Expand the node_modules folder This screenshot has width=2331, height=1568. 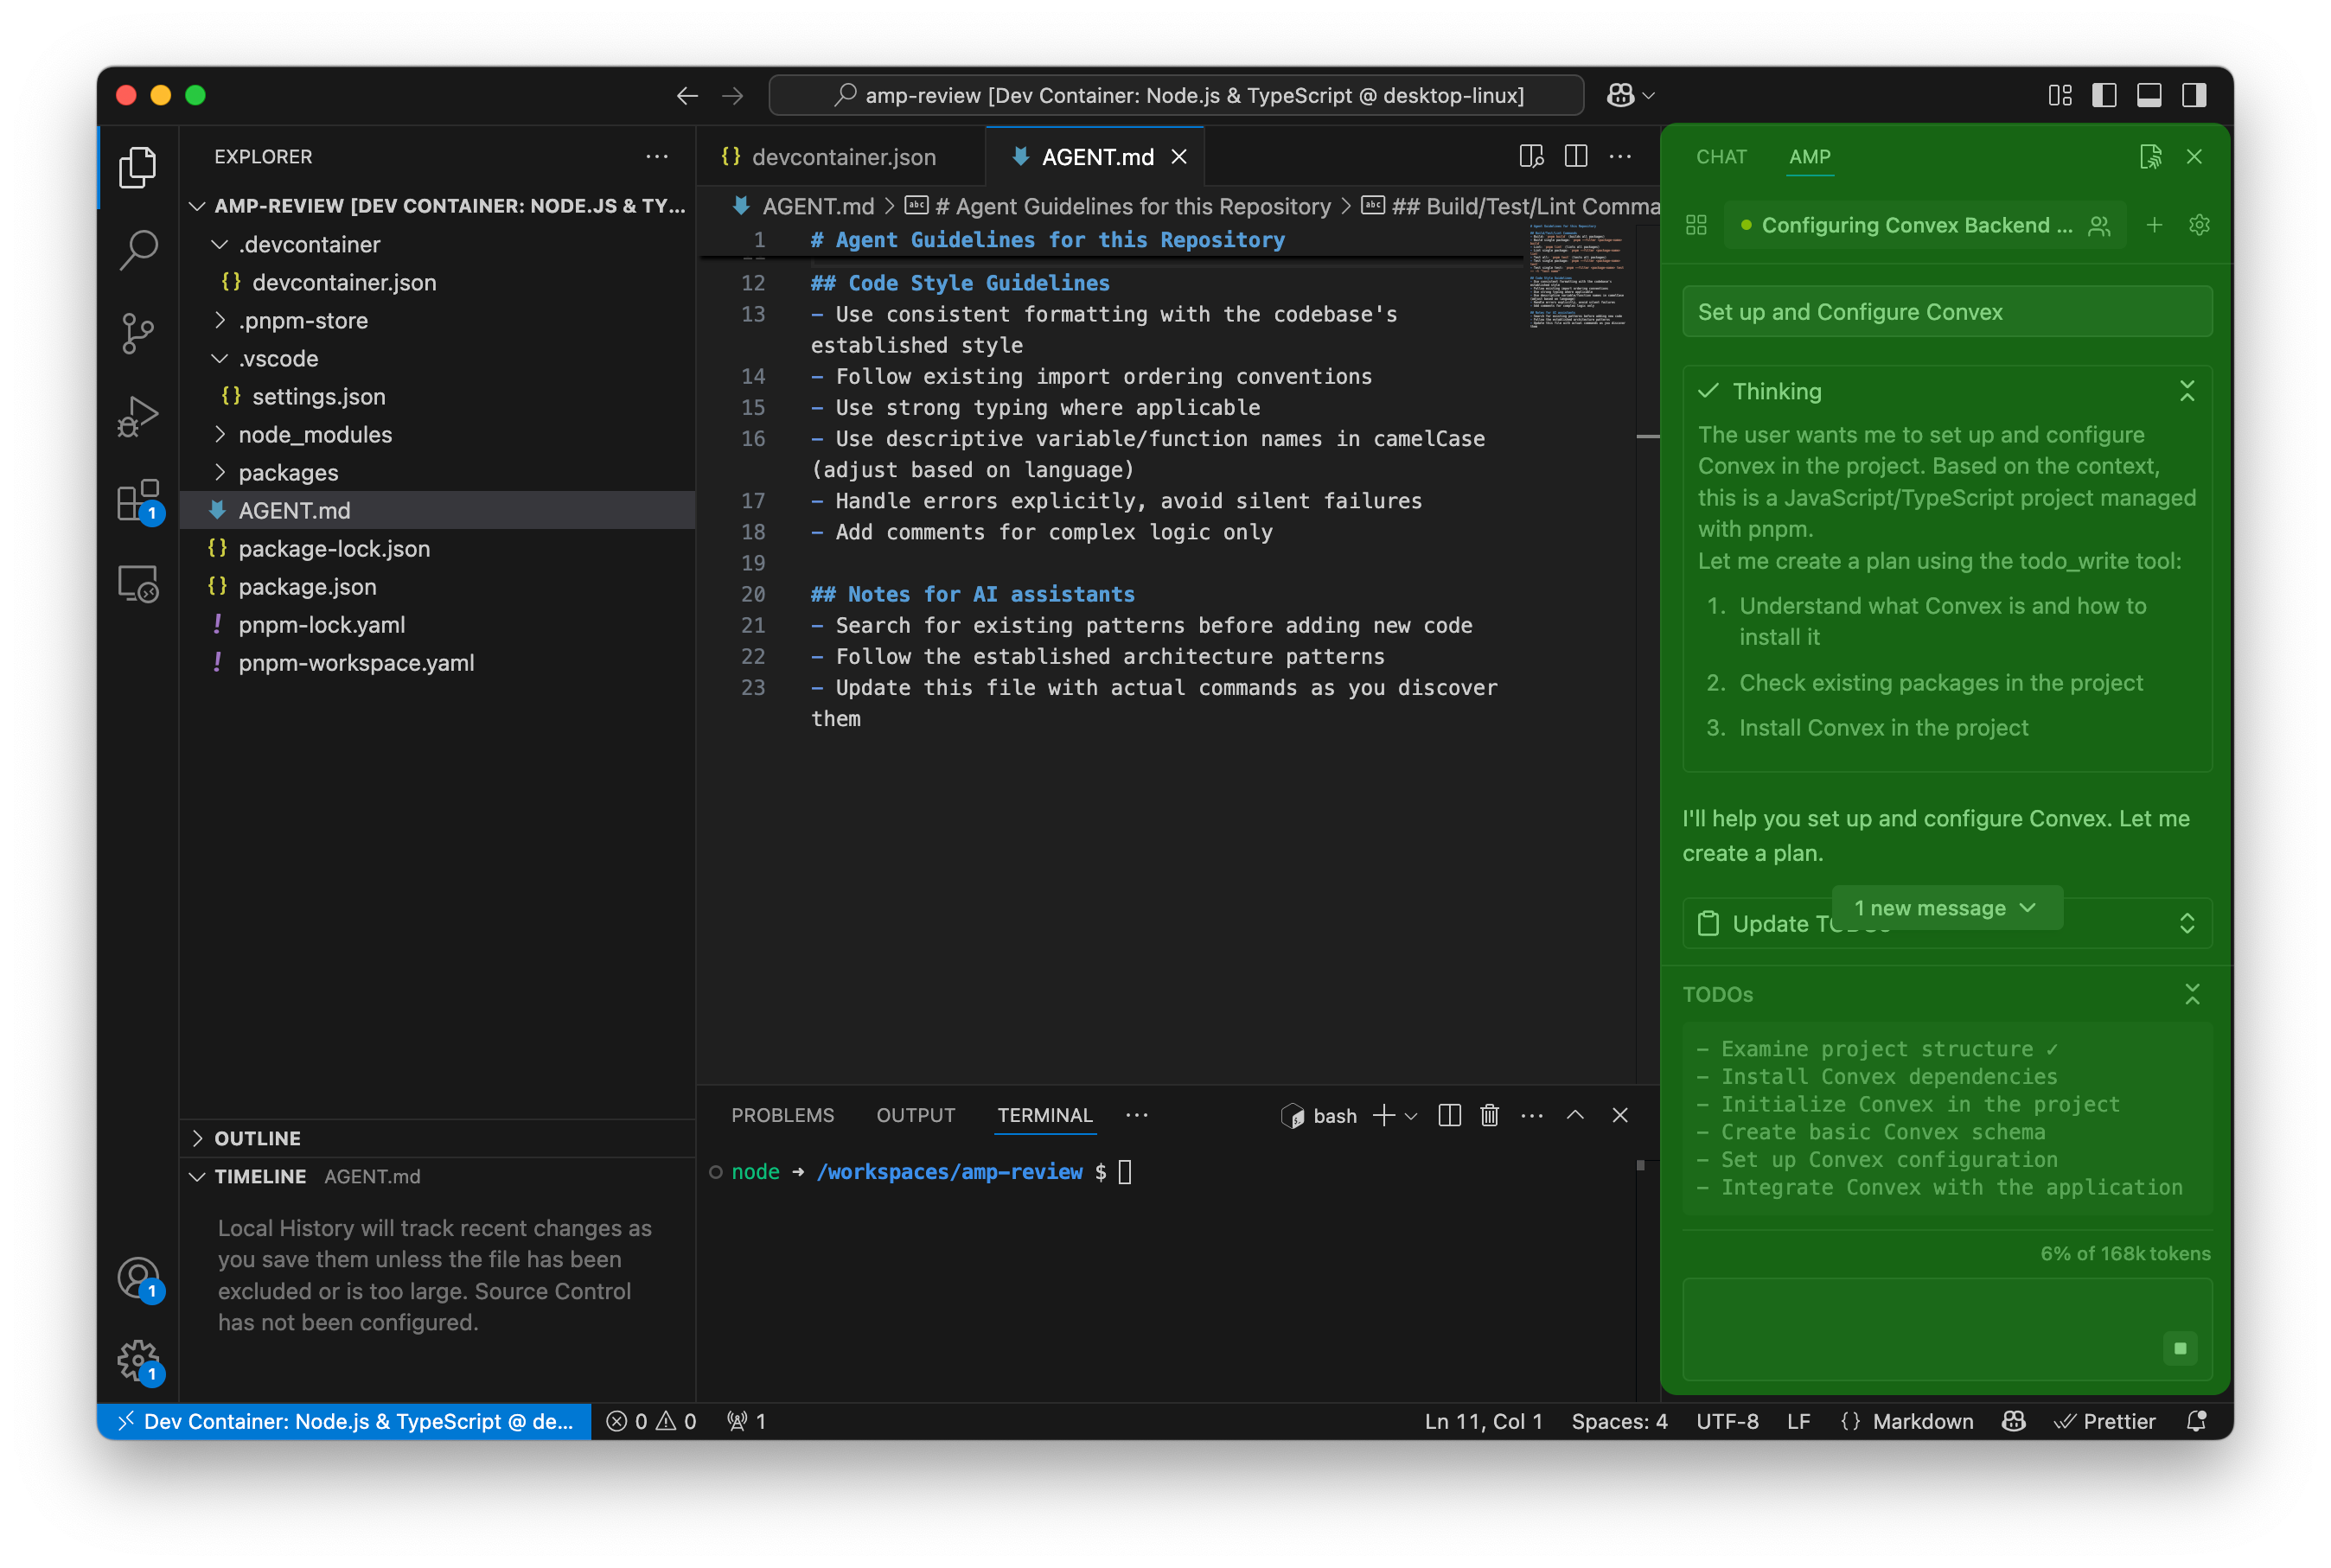[315, 435]
